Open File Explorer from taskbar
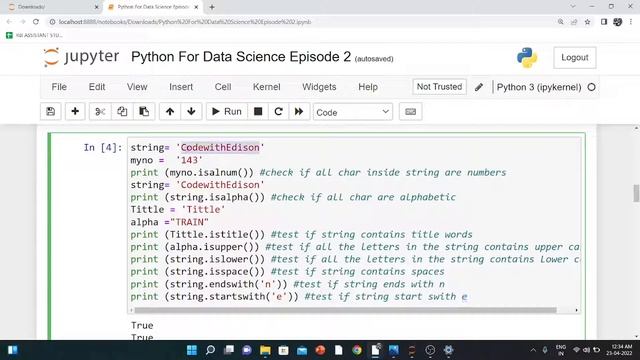 tap(265, 350)
